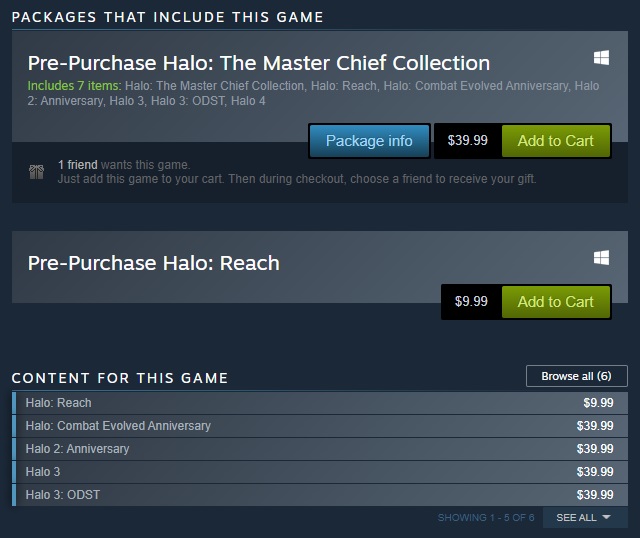Click Windows icon on Master Chief Collection package
Image resolution: width=640 pixels, height=538 pixels.
point(601,58)
